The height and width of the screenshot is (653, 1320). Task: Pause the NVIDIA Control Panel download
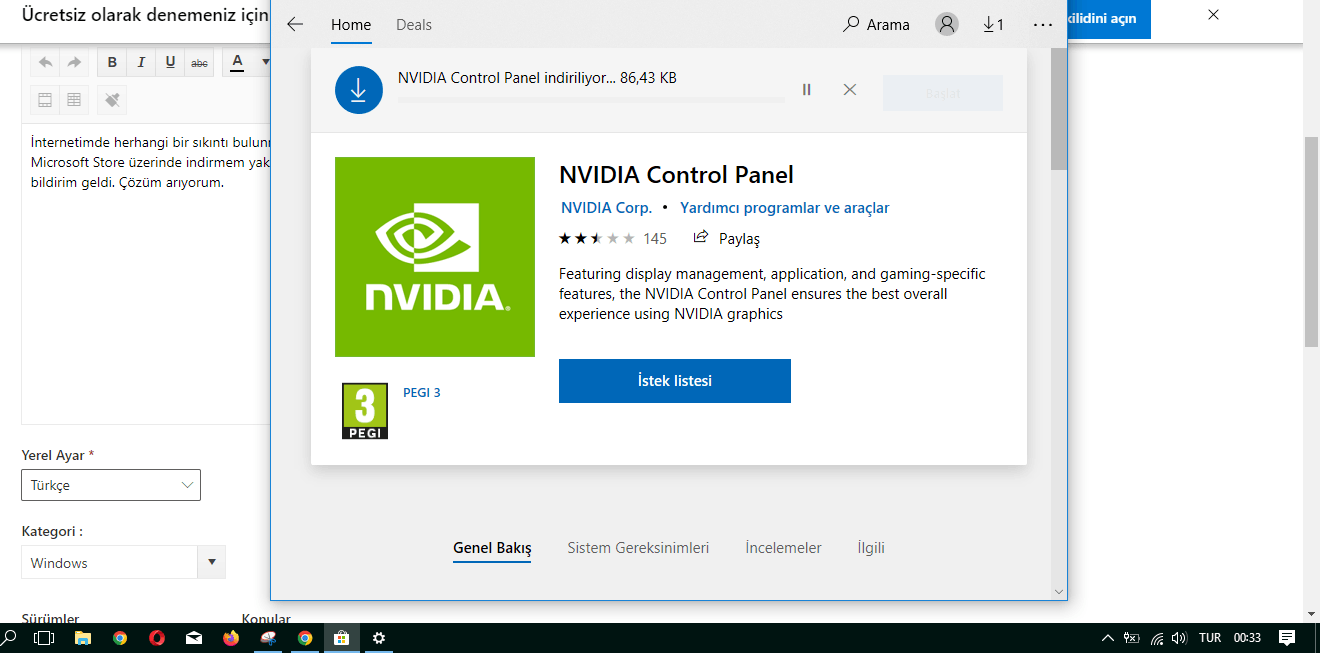tap(807, 90)
